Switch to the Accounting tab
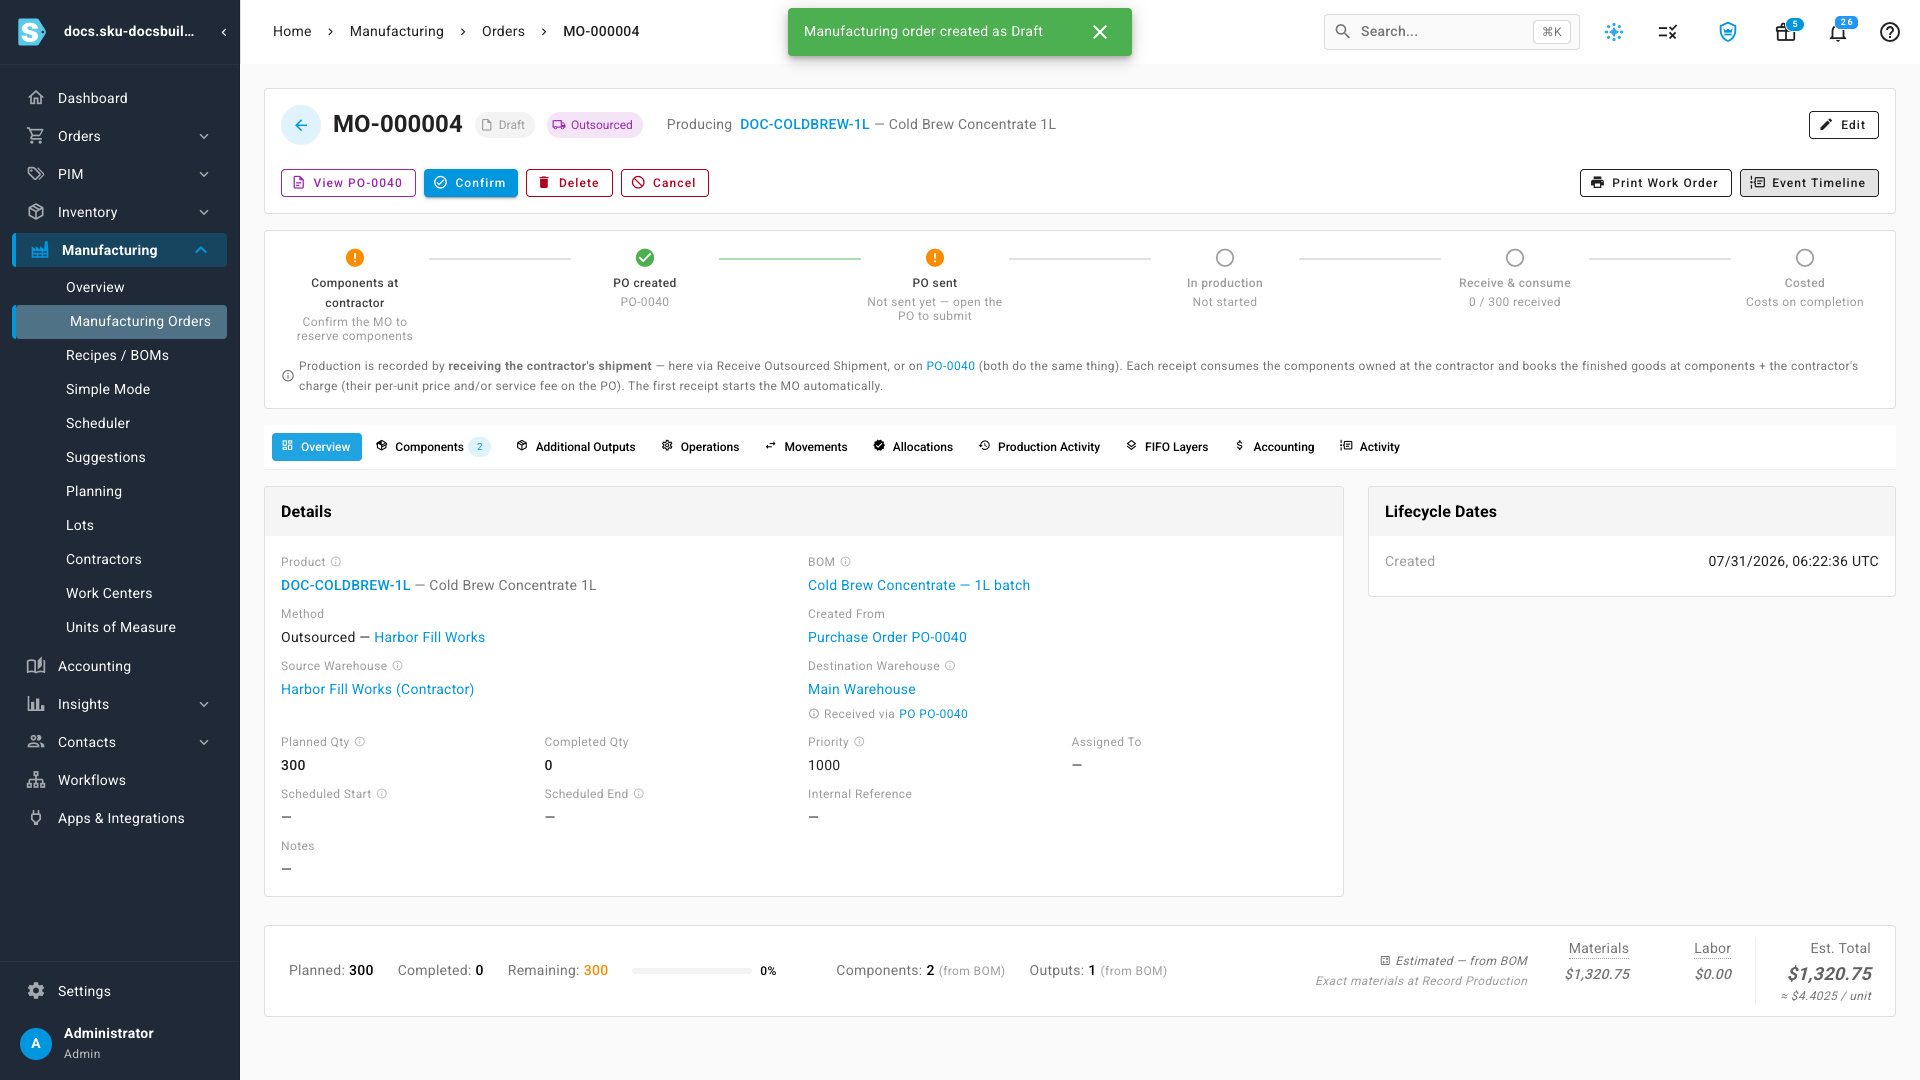 [1274, 447]
